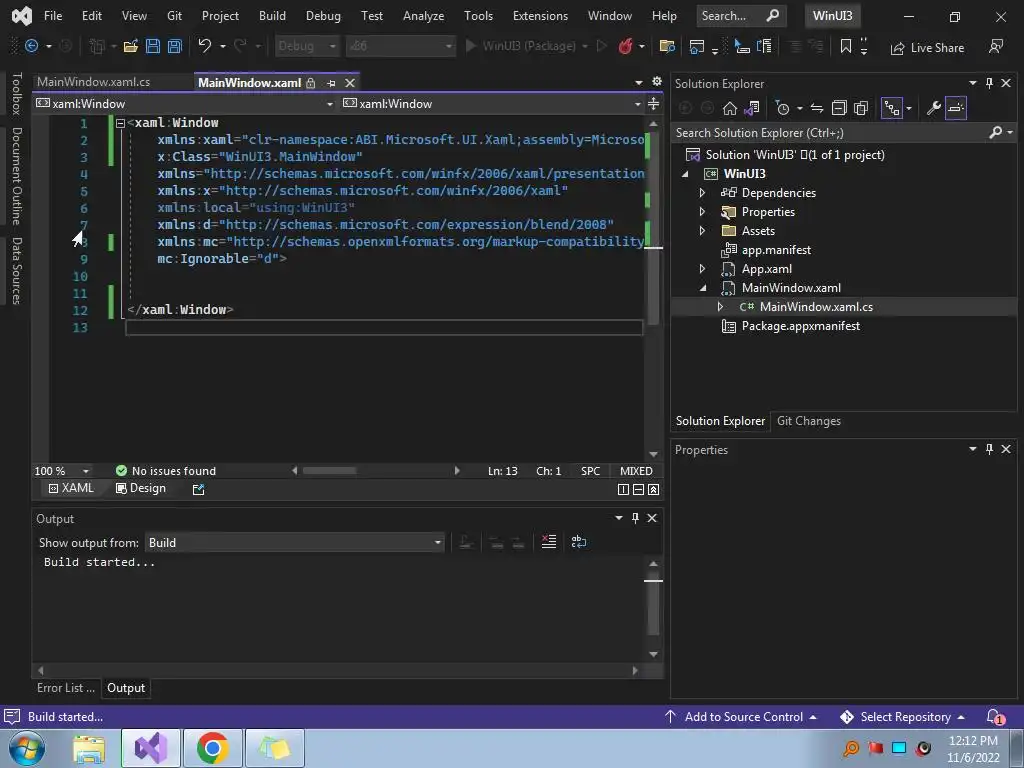Click the Clear All icon in Output panel
The width and height of the screenshot is (1024, 768).
click(549, 541)
